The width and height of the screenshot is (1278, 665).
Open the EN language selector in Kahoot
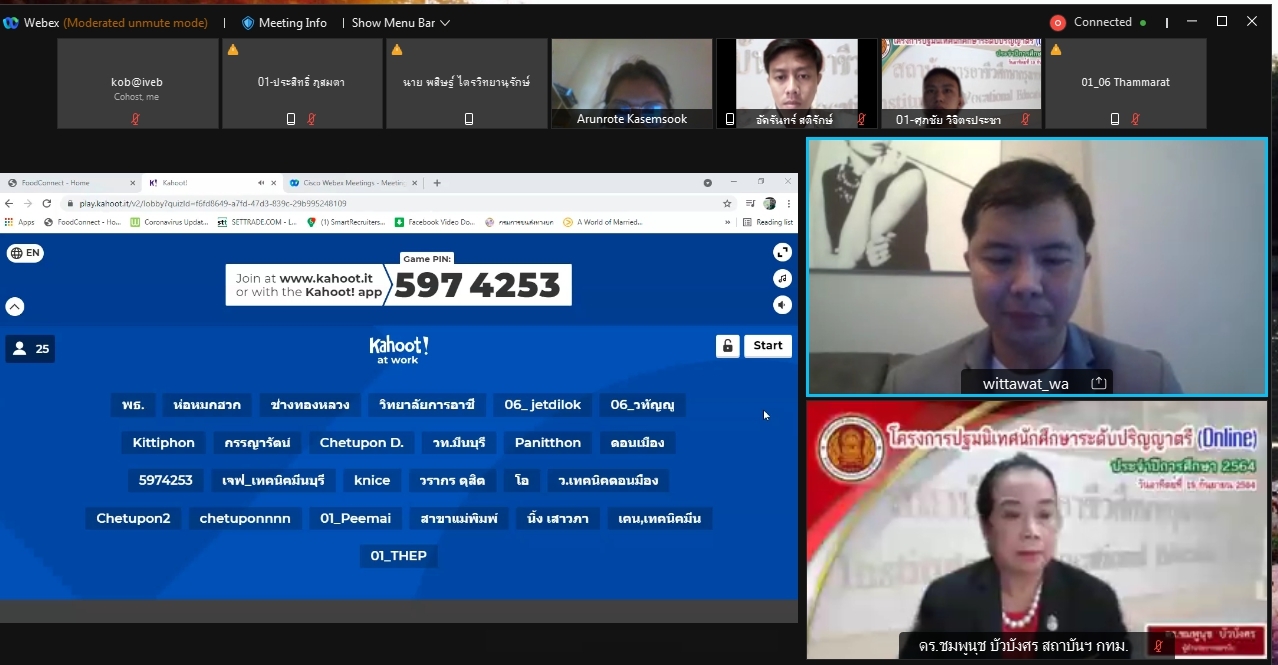(x=25, y=253)
